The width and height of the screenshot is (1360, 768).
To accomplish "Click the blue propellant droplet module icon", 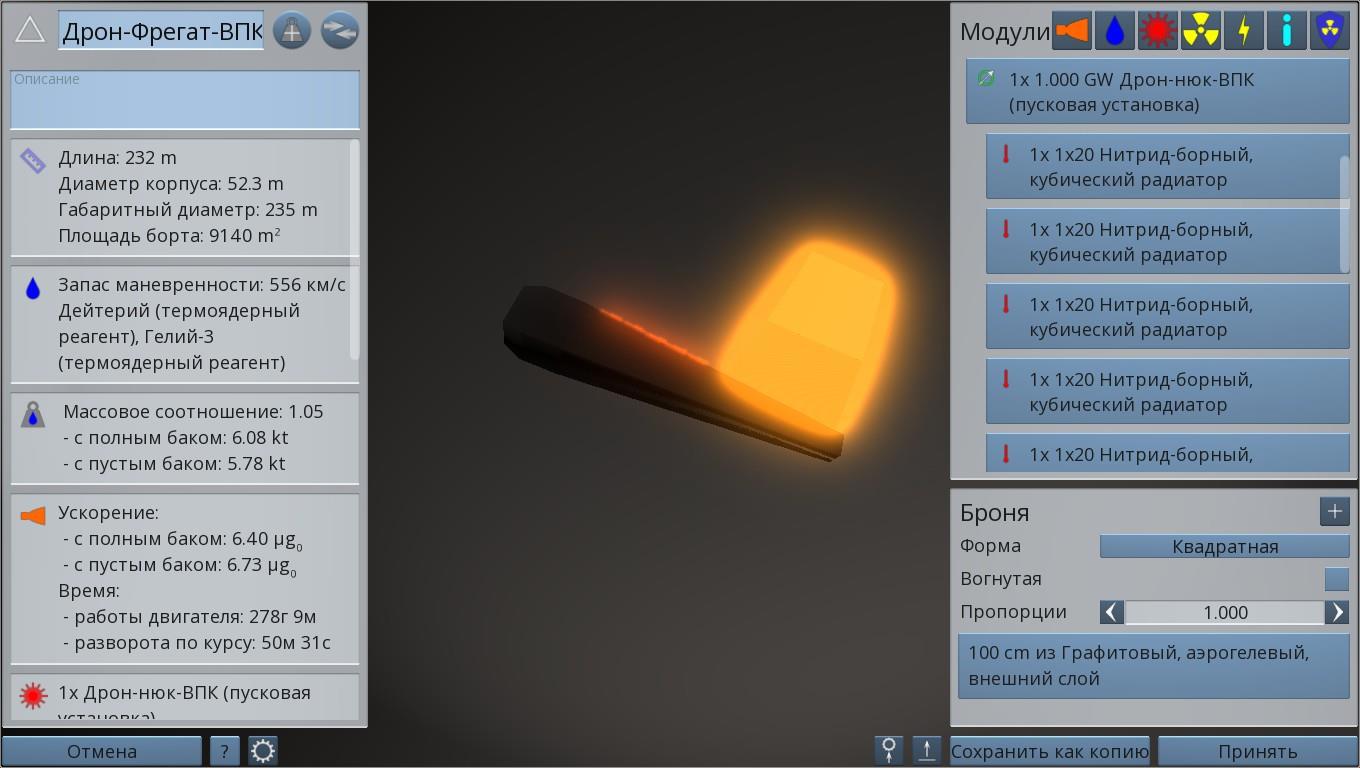I will pyautogui.click(x=1114, y=31).
